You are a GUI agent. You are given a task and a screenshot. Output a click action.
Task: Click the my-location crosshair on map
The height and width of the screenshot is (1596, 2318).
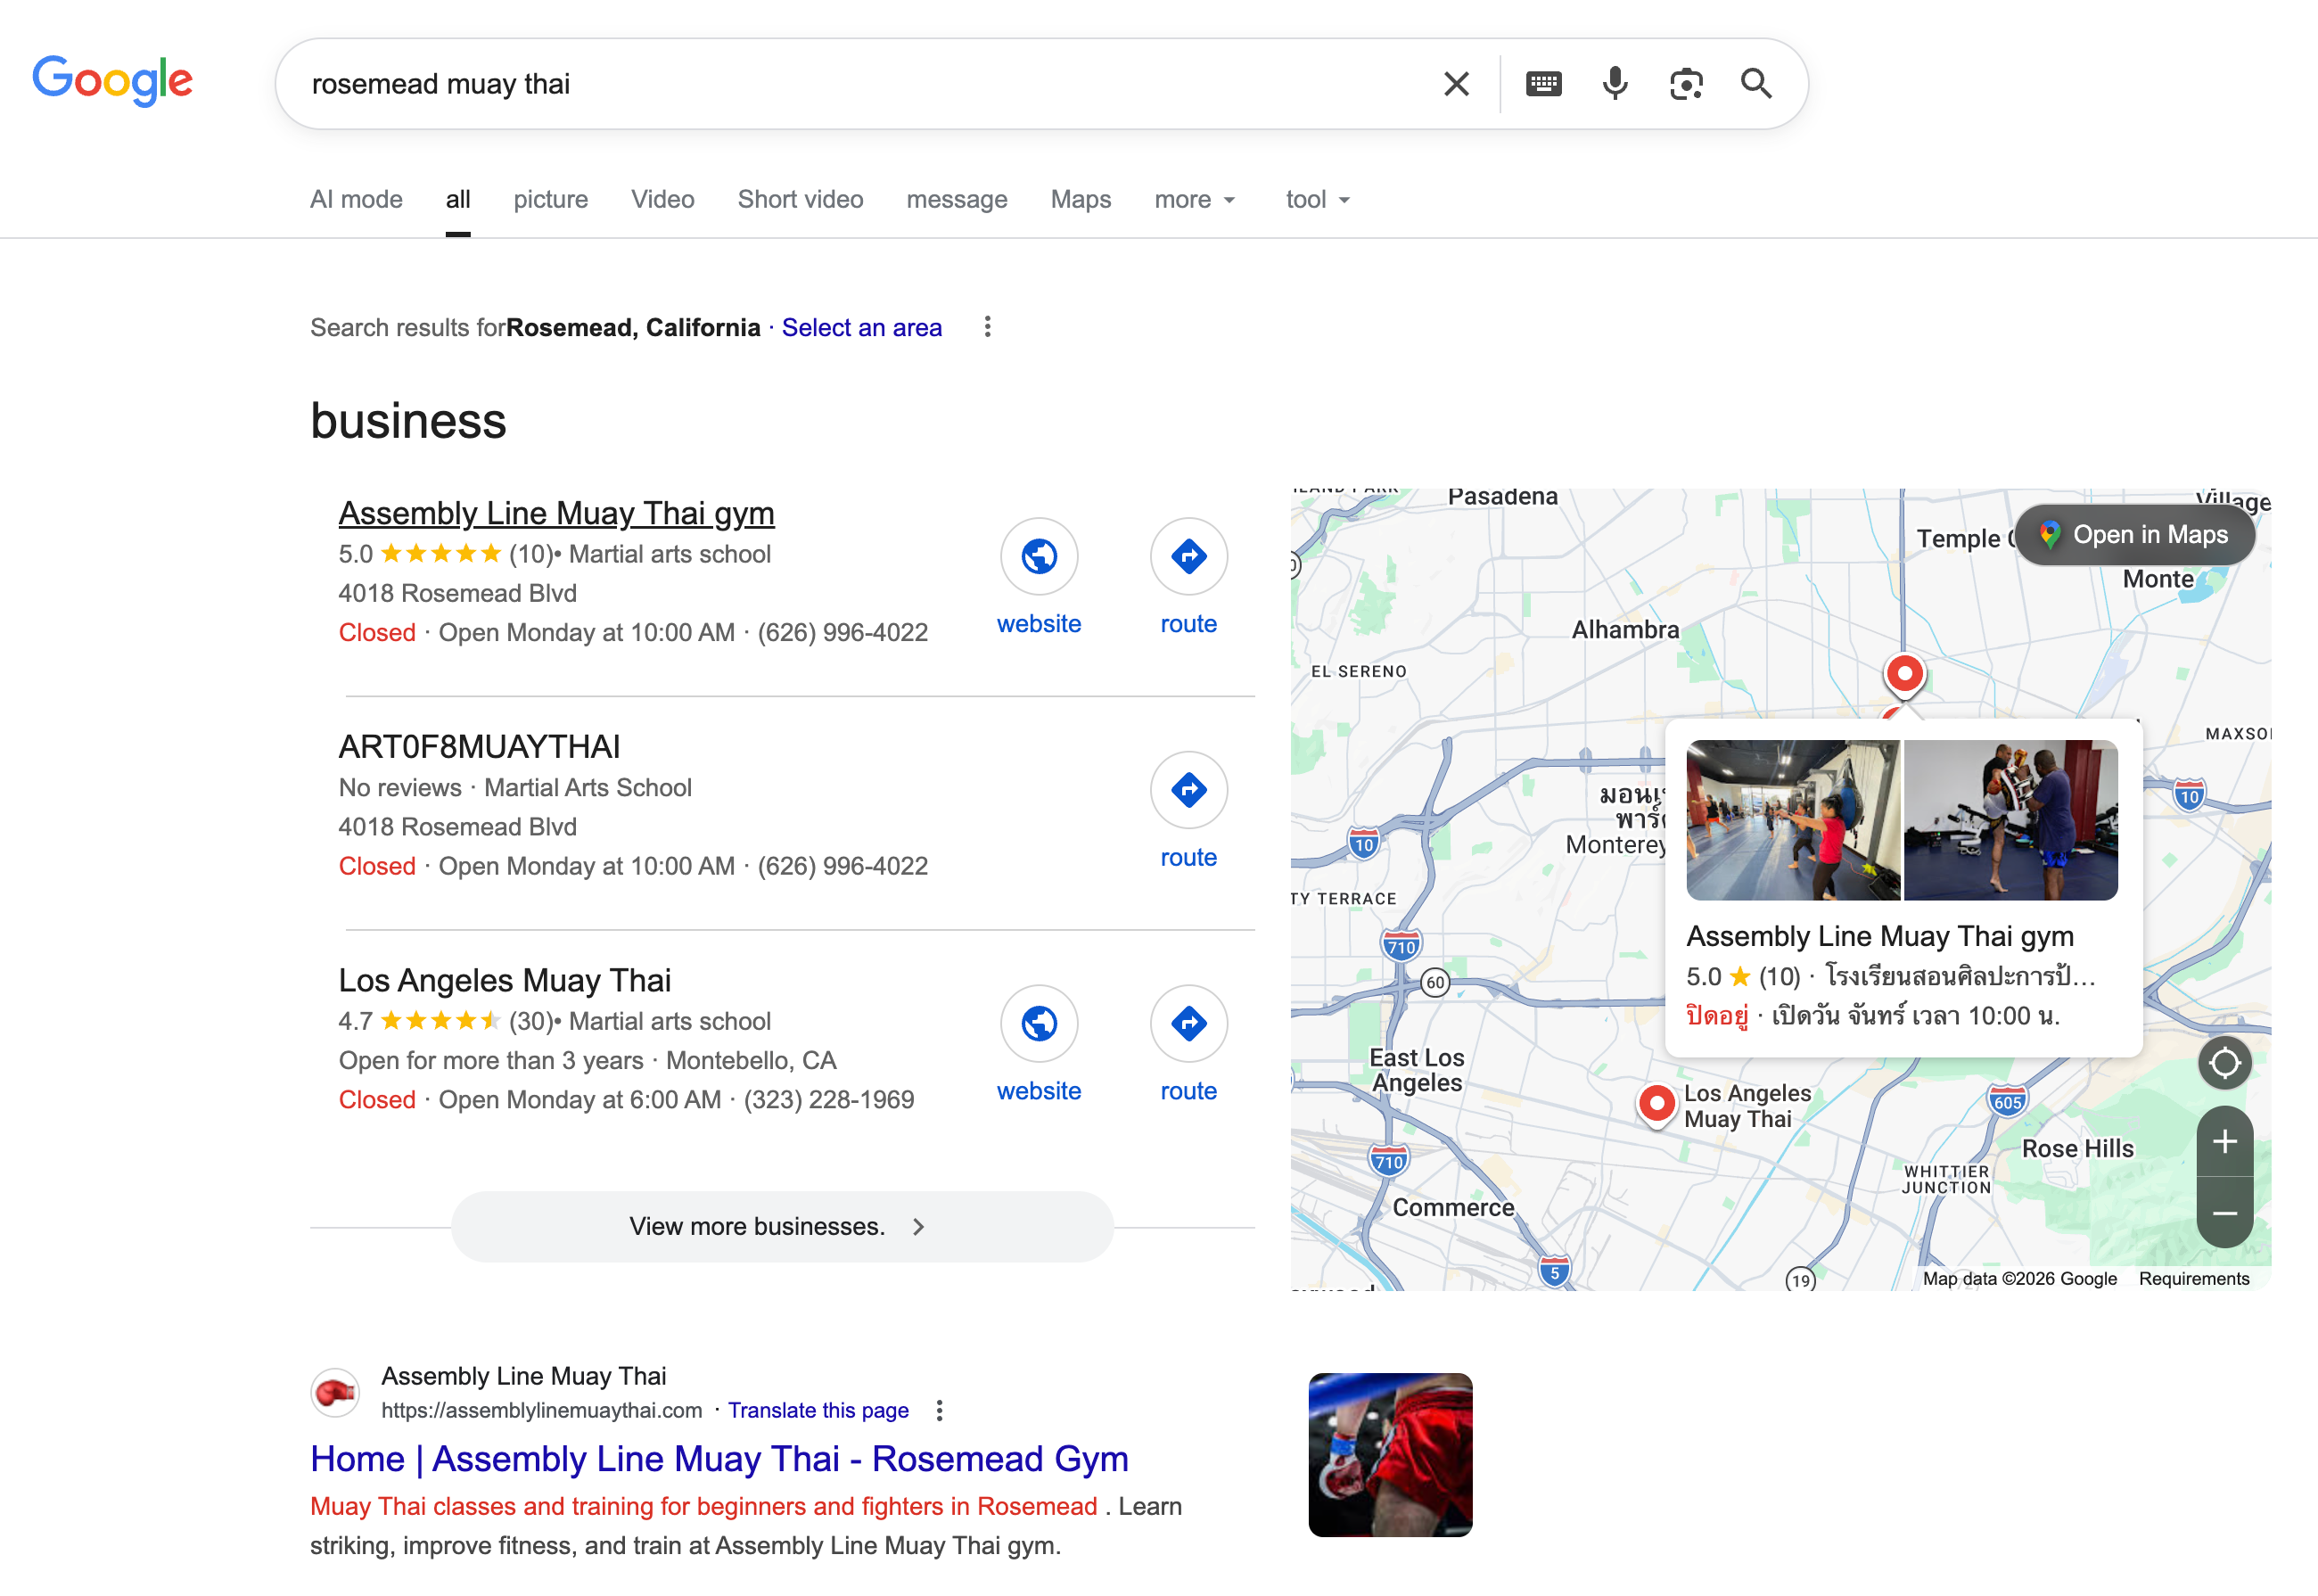tap(2224, 1062)
